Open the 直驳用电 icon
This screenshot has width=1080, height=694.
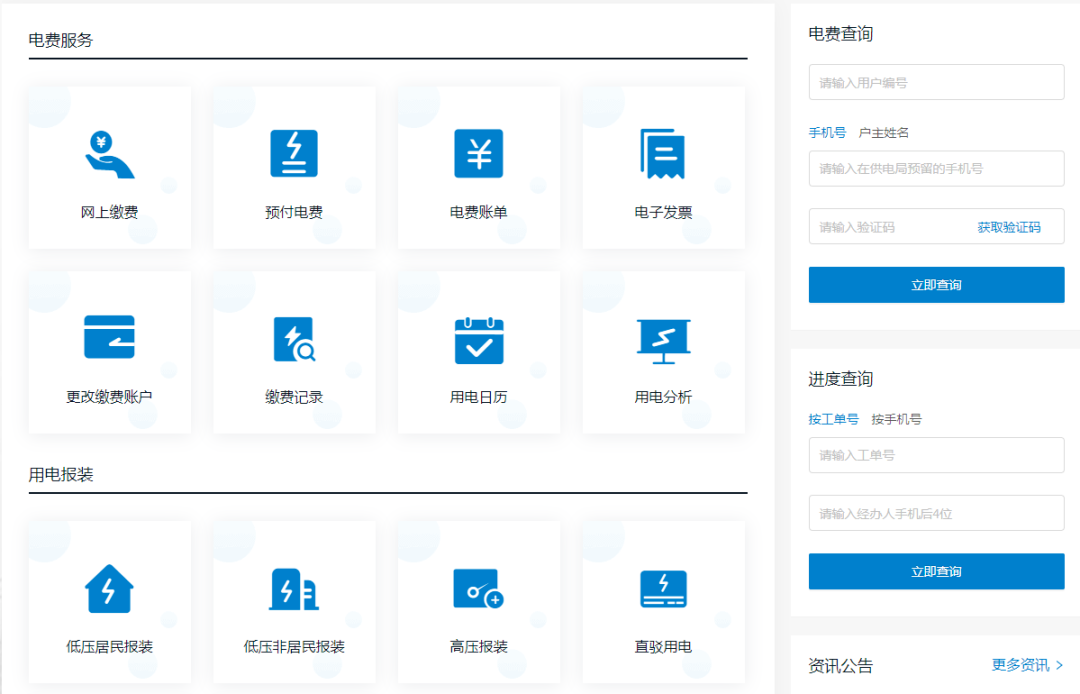(x=663, y=589)
